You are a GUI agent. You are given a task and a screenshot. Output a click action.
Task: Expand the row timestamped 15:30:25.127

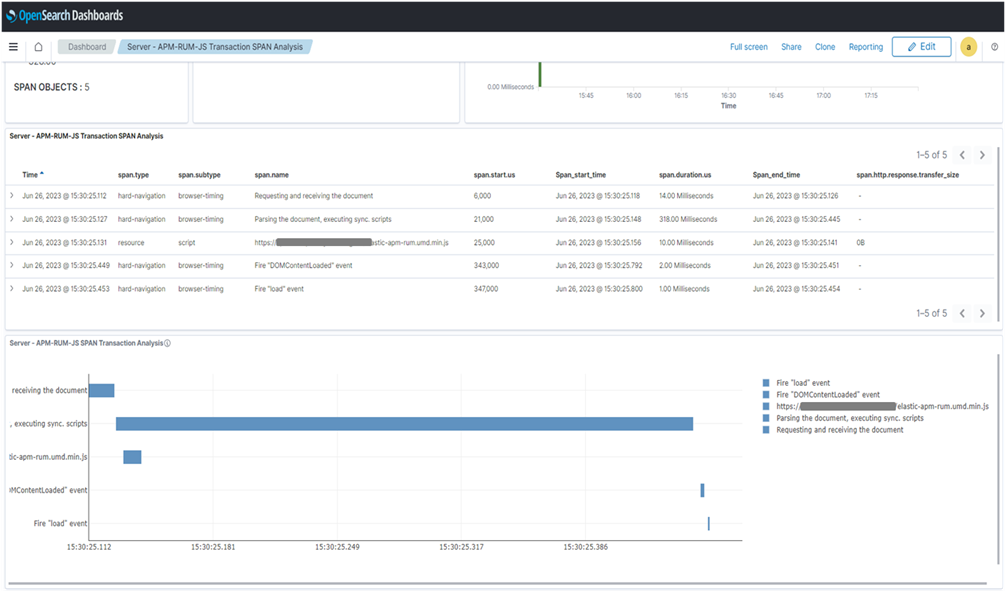pos(12,219)
